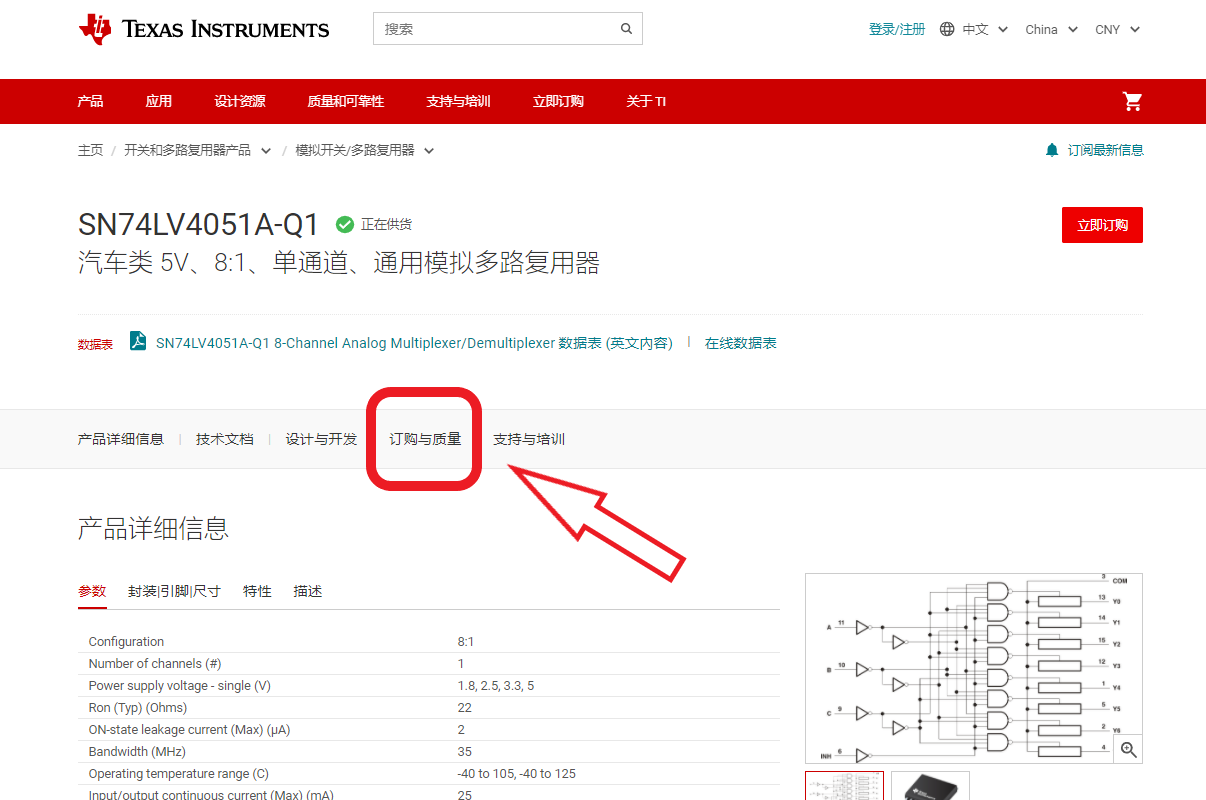Click Bandwidth (MHz) row

[x=429, y=752]
